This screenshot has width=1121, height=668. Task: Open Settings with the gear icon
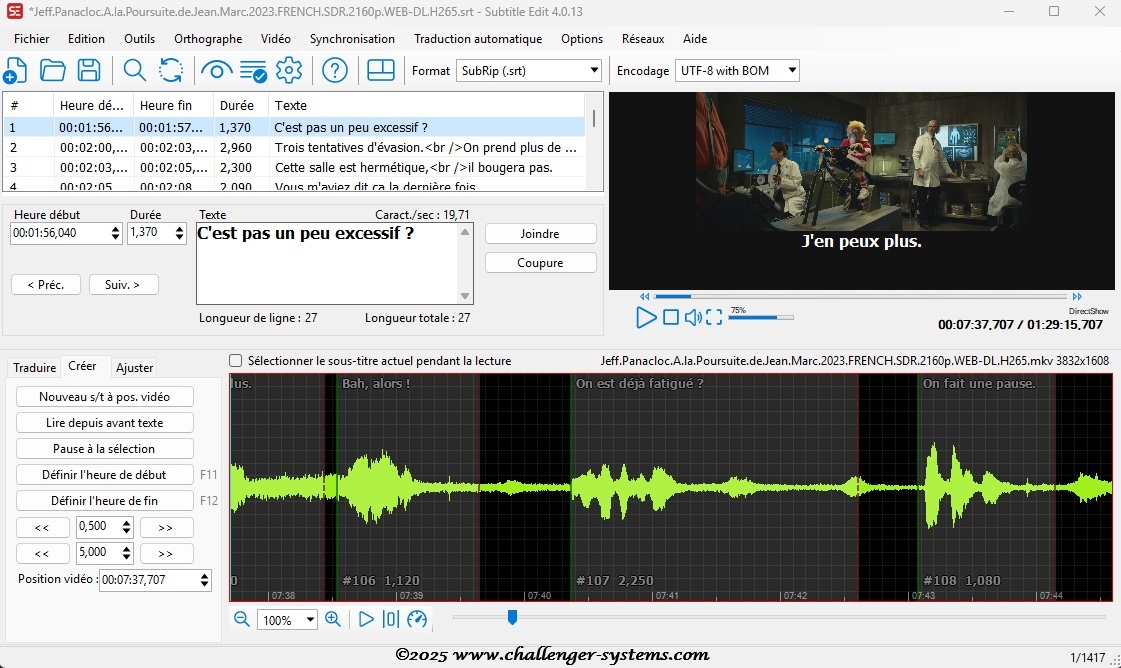coord(289,70)
